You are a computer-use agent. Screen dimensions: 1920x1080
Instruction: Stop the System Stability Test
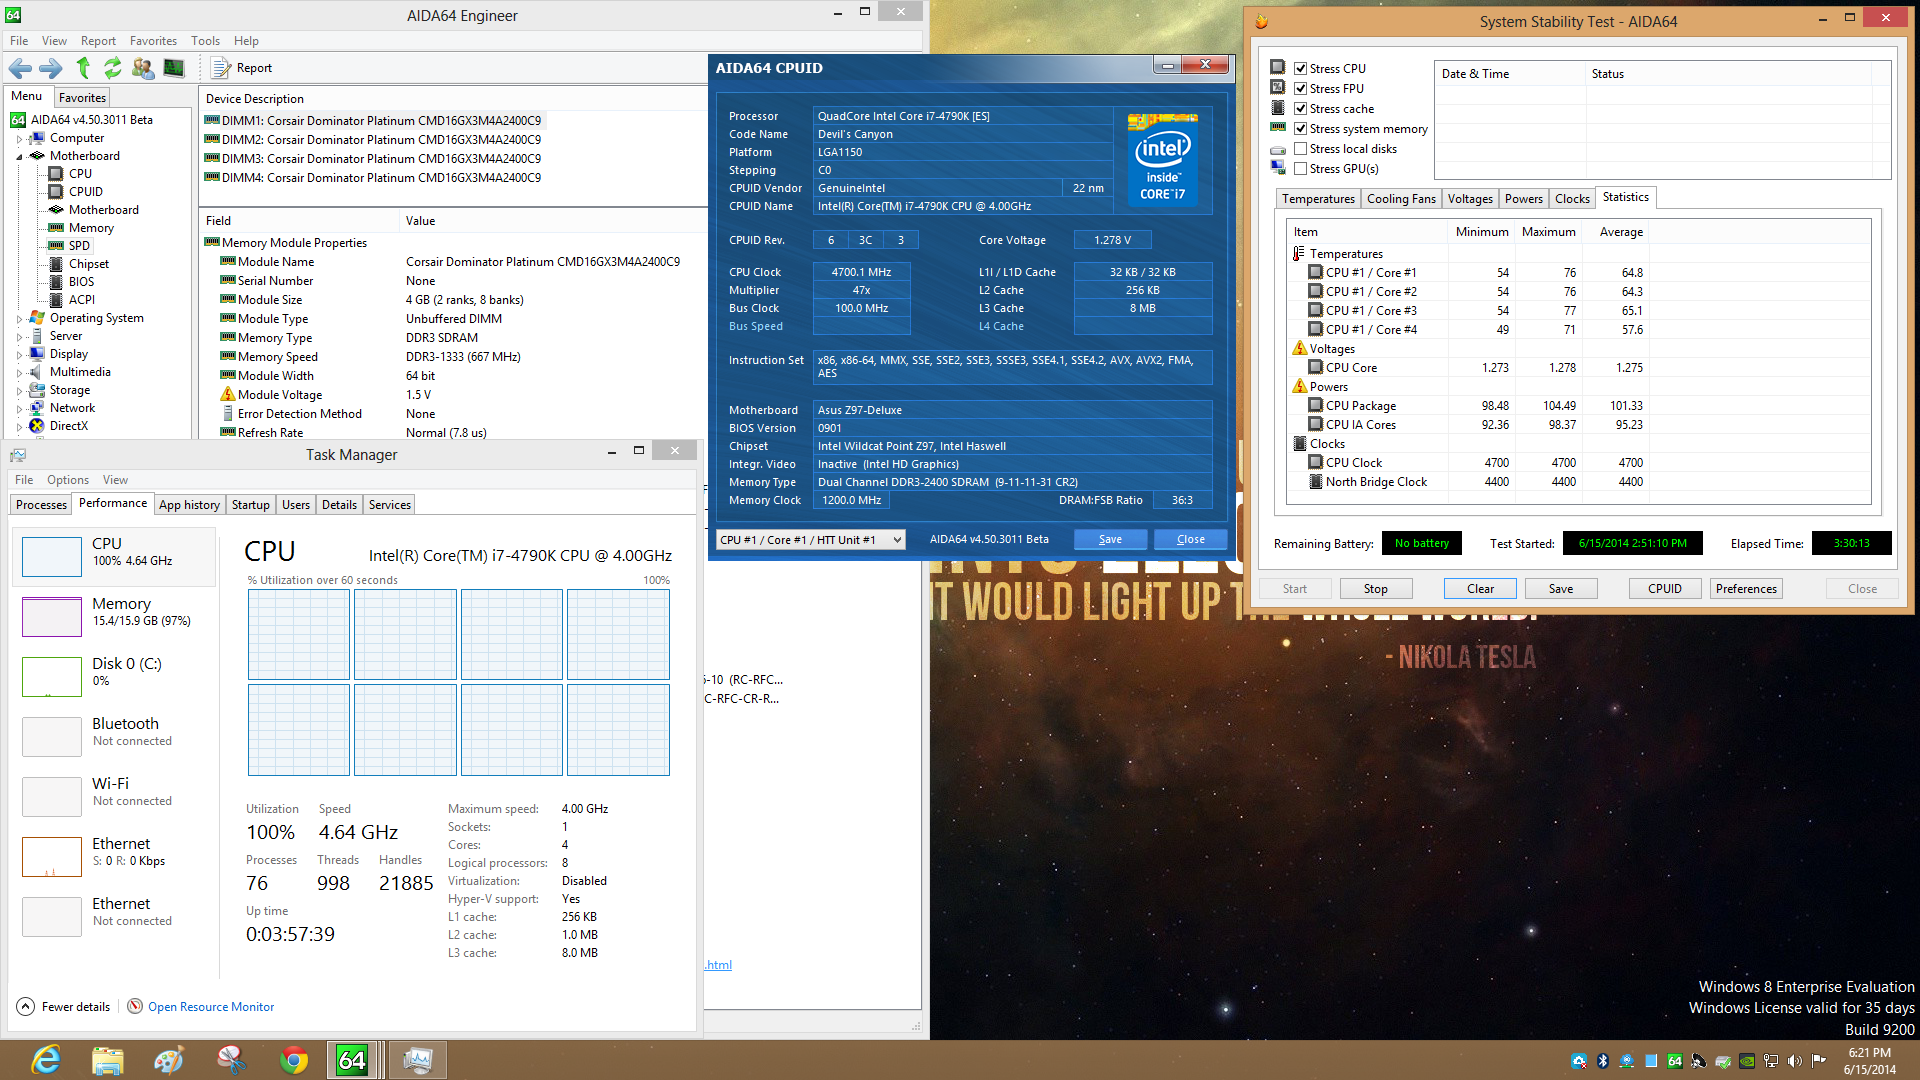(1375, 589)
